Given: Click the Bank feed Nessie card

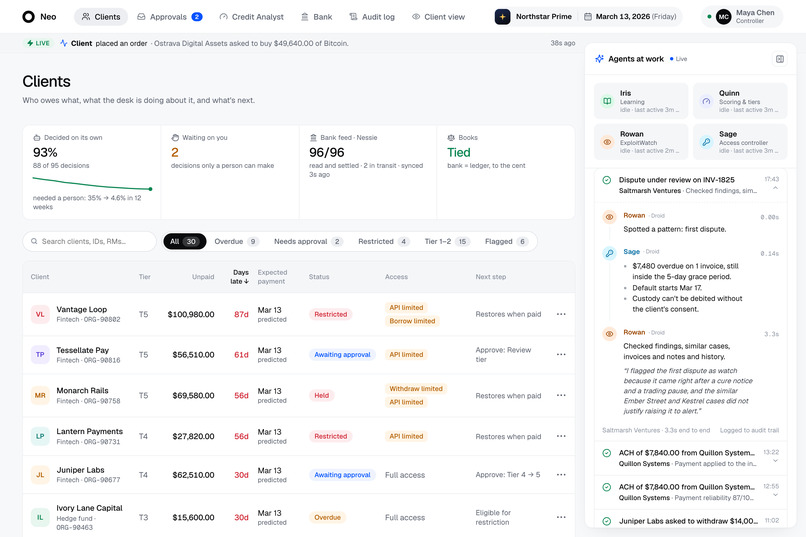Looking at the screenshot, I should (368, 172).
